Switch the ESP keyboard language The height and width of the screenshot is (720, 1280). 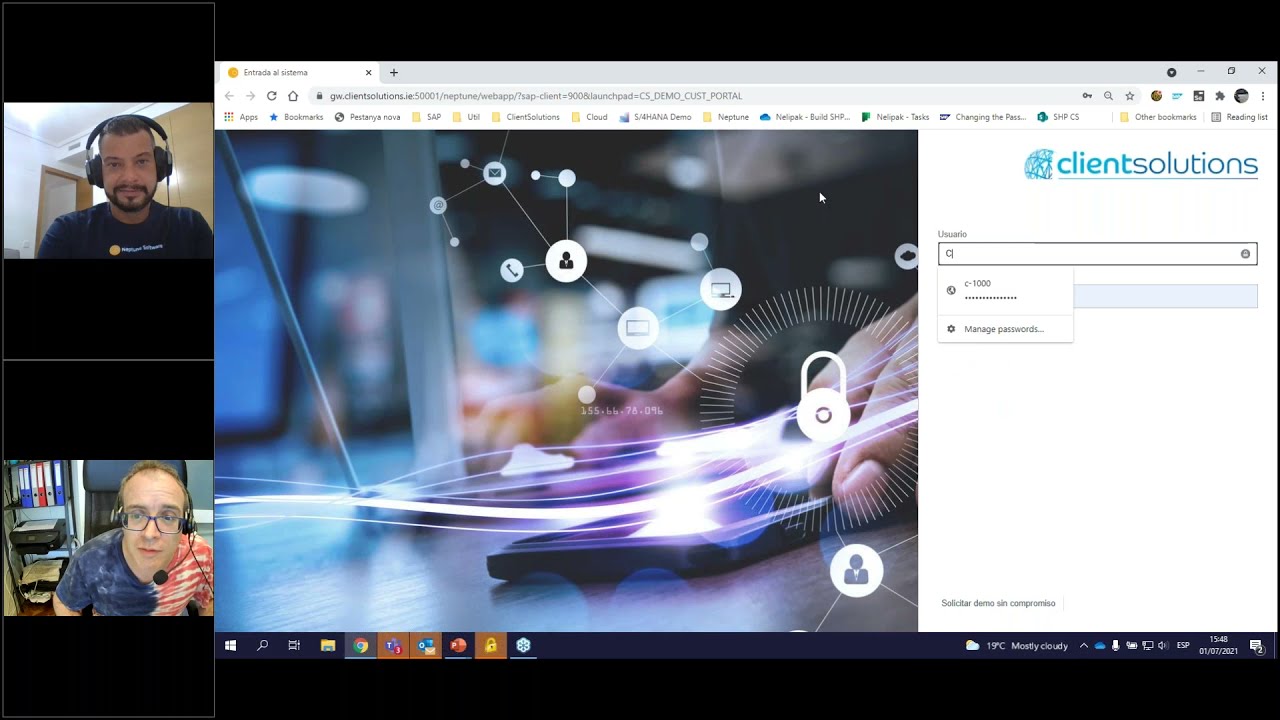[1183, 646]
